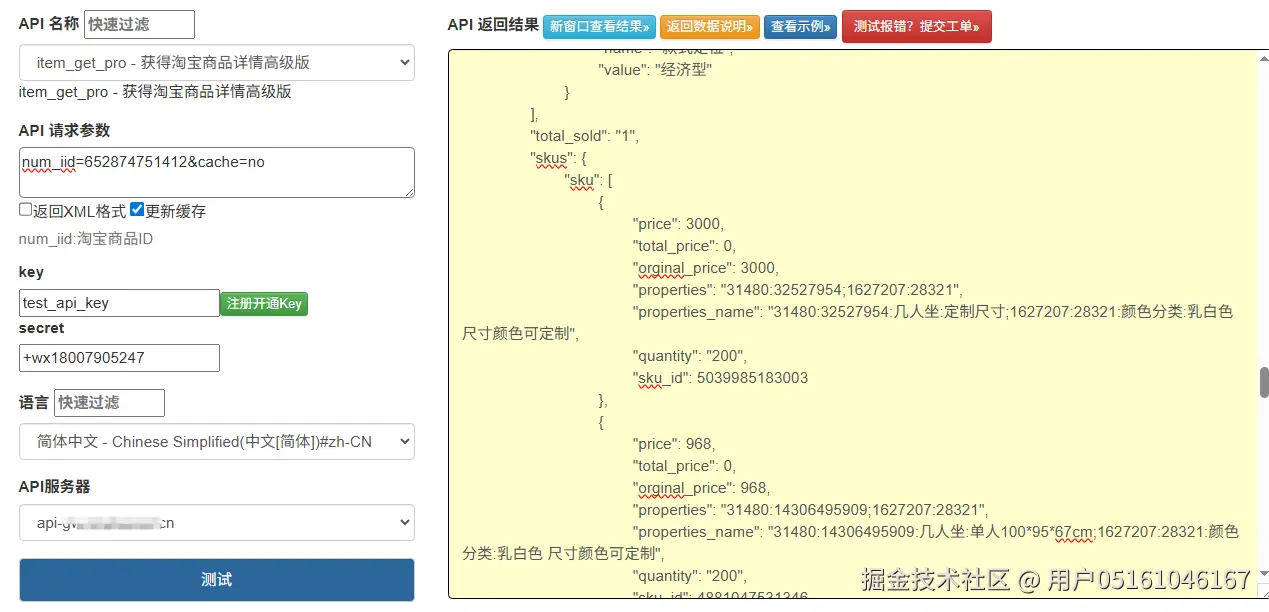Click properties "31480:32527954;1627207:28321" line
The width and height of the screenshot is (1269, 612).
[797, 290]
